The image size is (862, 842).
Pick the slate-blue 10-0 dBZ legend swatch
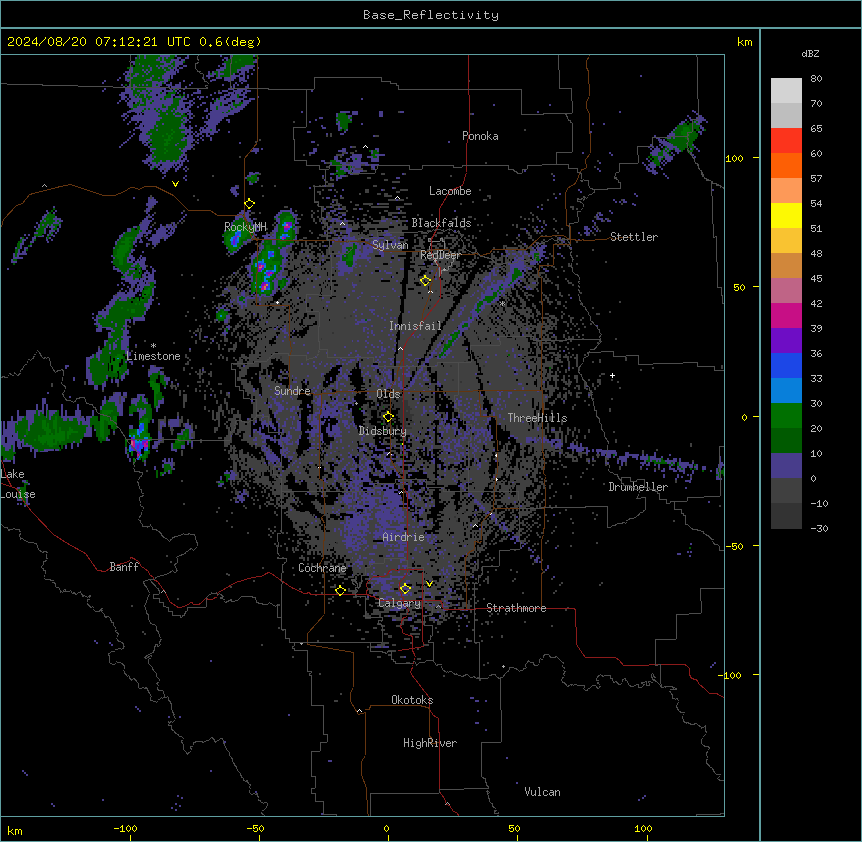[786, 466]
